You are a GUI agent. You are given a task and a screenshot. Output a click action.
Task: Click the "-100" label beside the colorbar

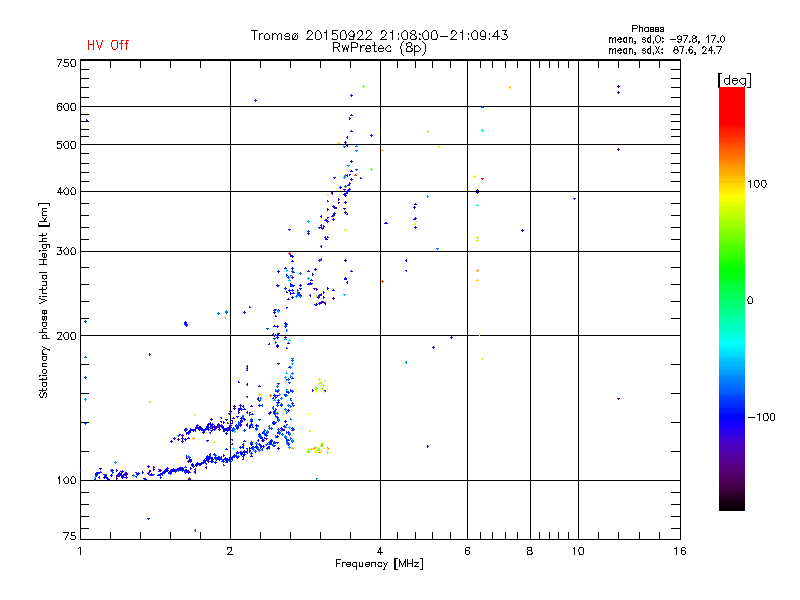[x=762, y=417]
